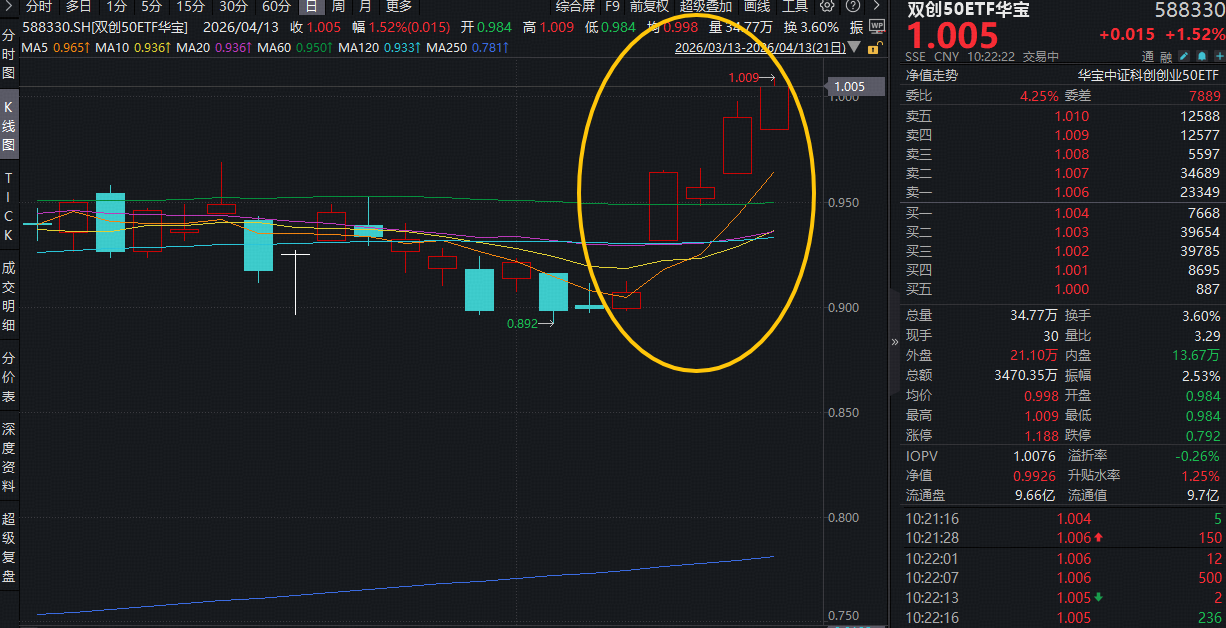Click 华宝中证科创创业50ETF fund name link
Viewport: 1226px width, 628px height.
coord(1148,75)
